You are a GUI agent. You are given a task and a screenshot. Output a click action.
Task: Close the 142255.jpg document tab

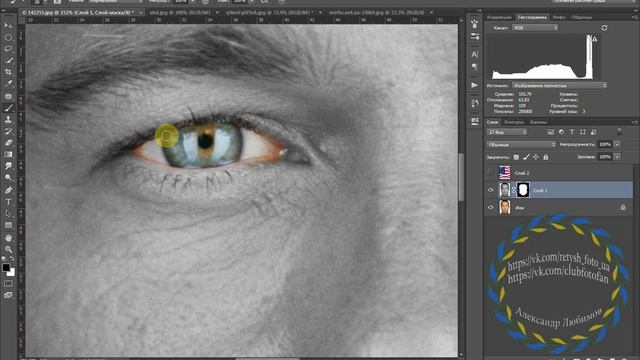click(x=140, y=13)
